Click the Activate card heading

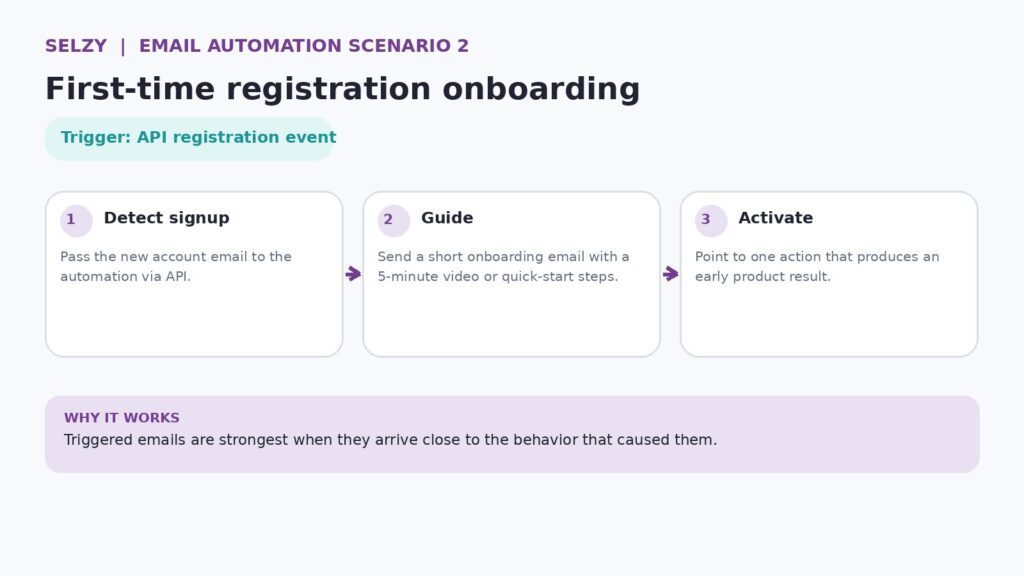pyautogui.click(x=776, y=218)
